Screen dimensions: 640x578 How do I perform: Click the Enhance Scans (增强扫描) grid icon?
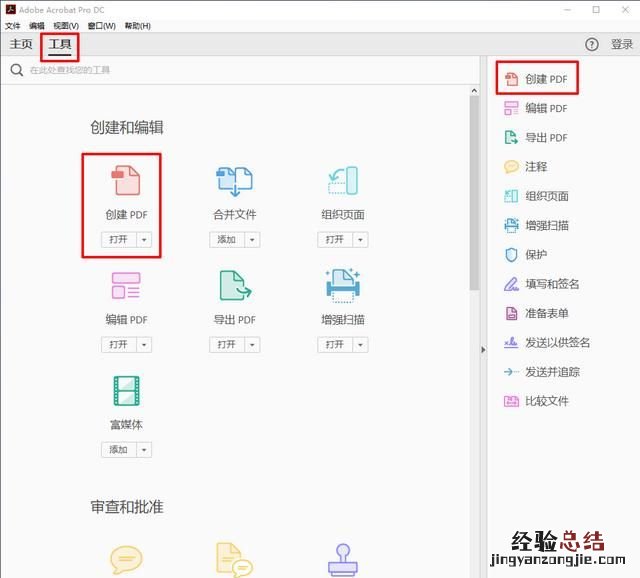pos(343,286)
